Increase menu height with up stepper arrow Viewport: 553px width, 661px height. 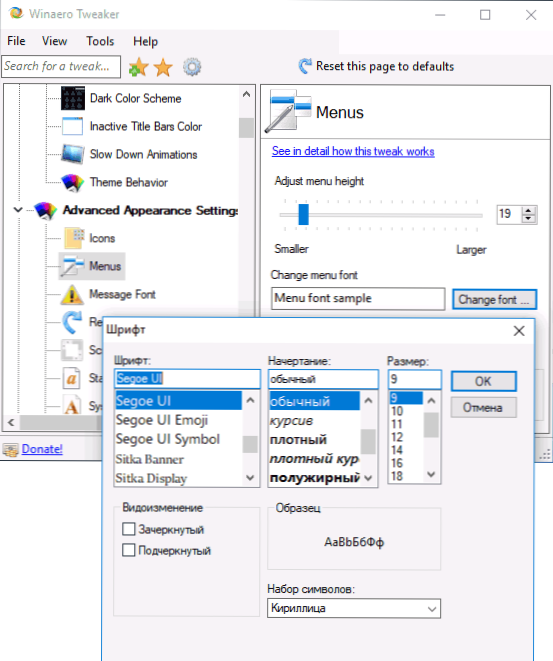coord(528,211)
